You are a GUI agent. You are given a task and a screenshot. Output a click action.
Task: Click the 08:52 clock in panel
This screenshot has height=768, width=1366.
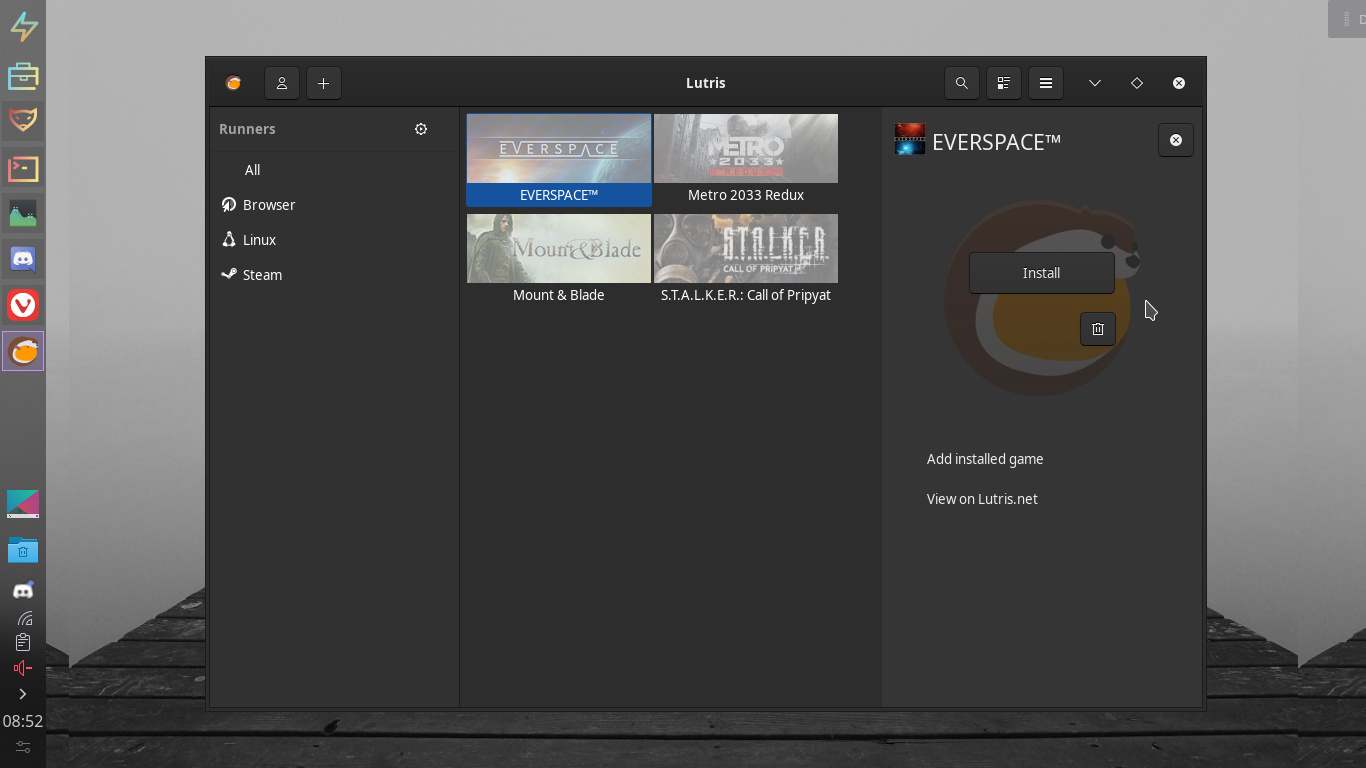pos(23,721)
